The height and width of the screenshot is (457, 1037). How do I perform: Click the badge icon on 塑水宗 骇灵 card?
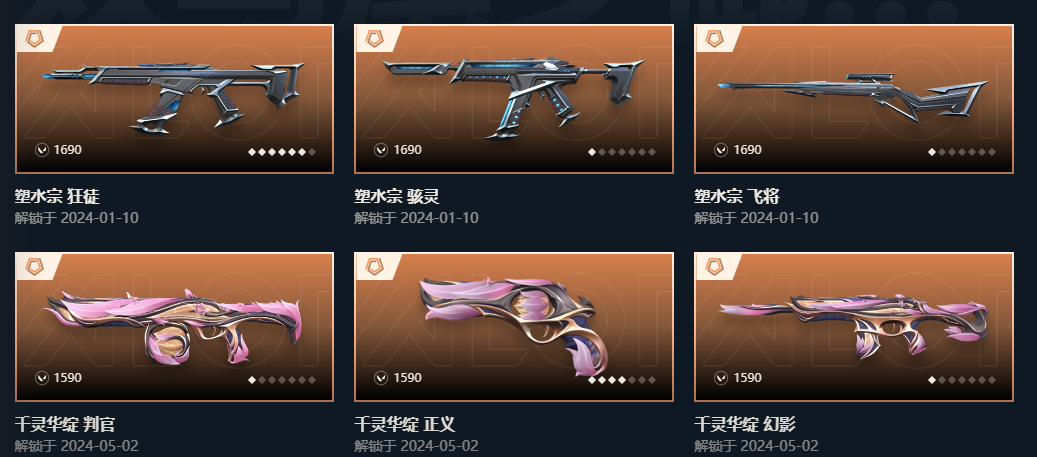[374, 38]
